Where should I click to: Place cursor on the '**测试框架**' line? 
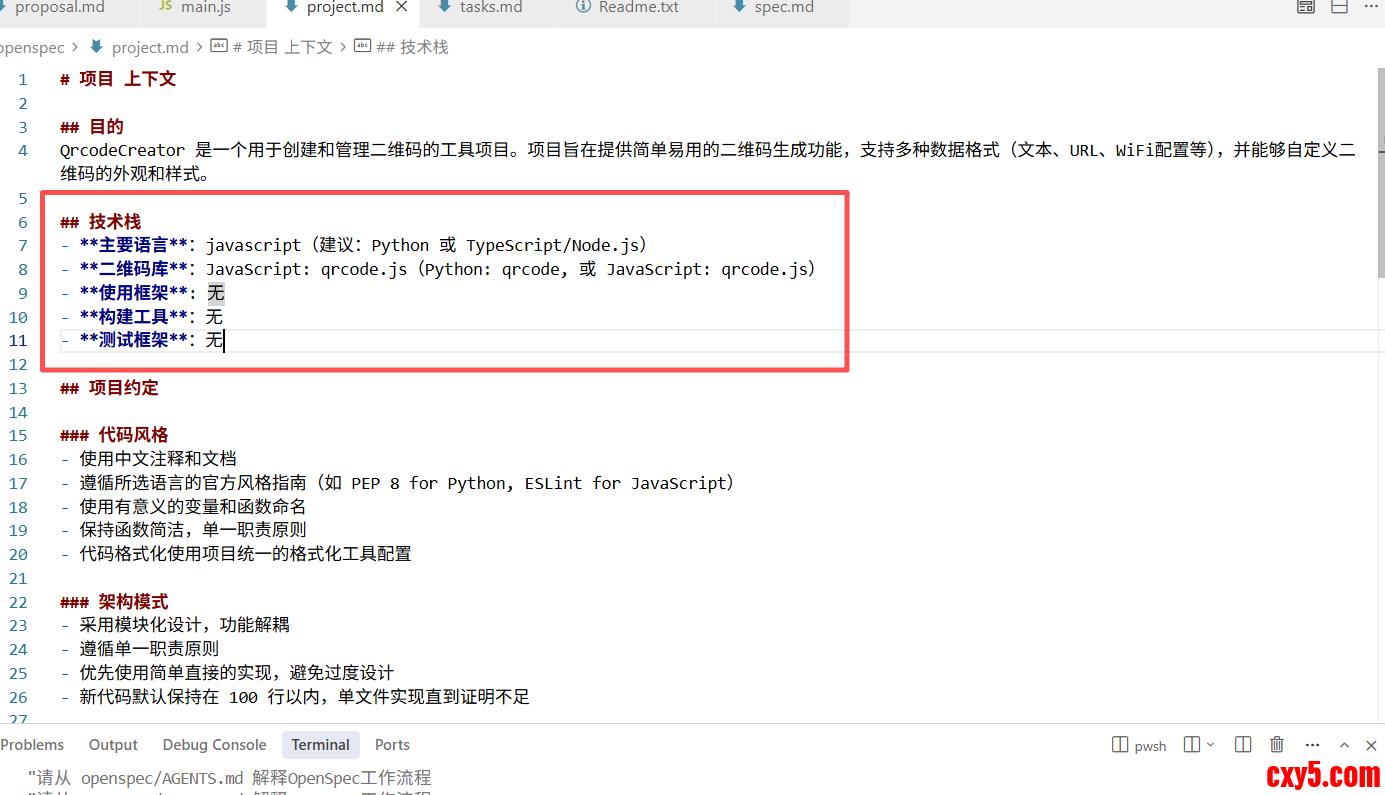coord(142,341)
